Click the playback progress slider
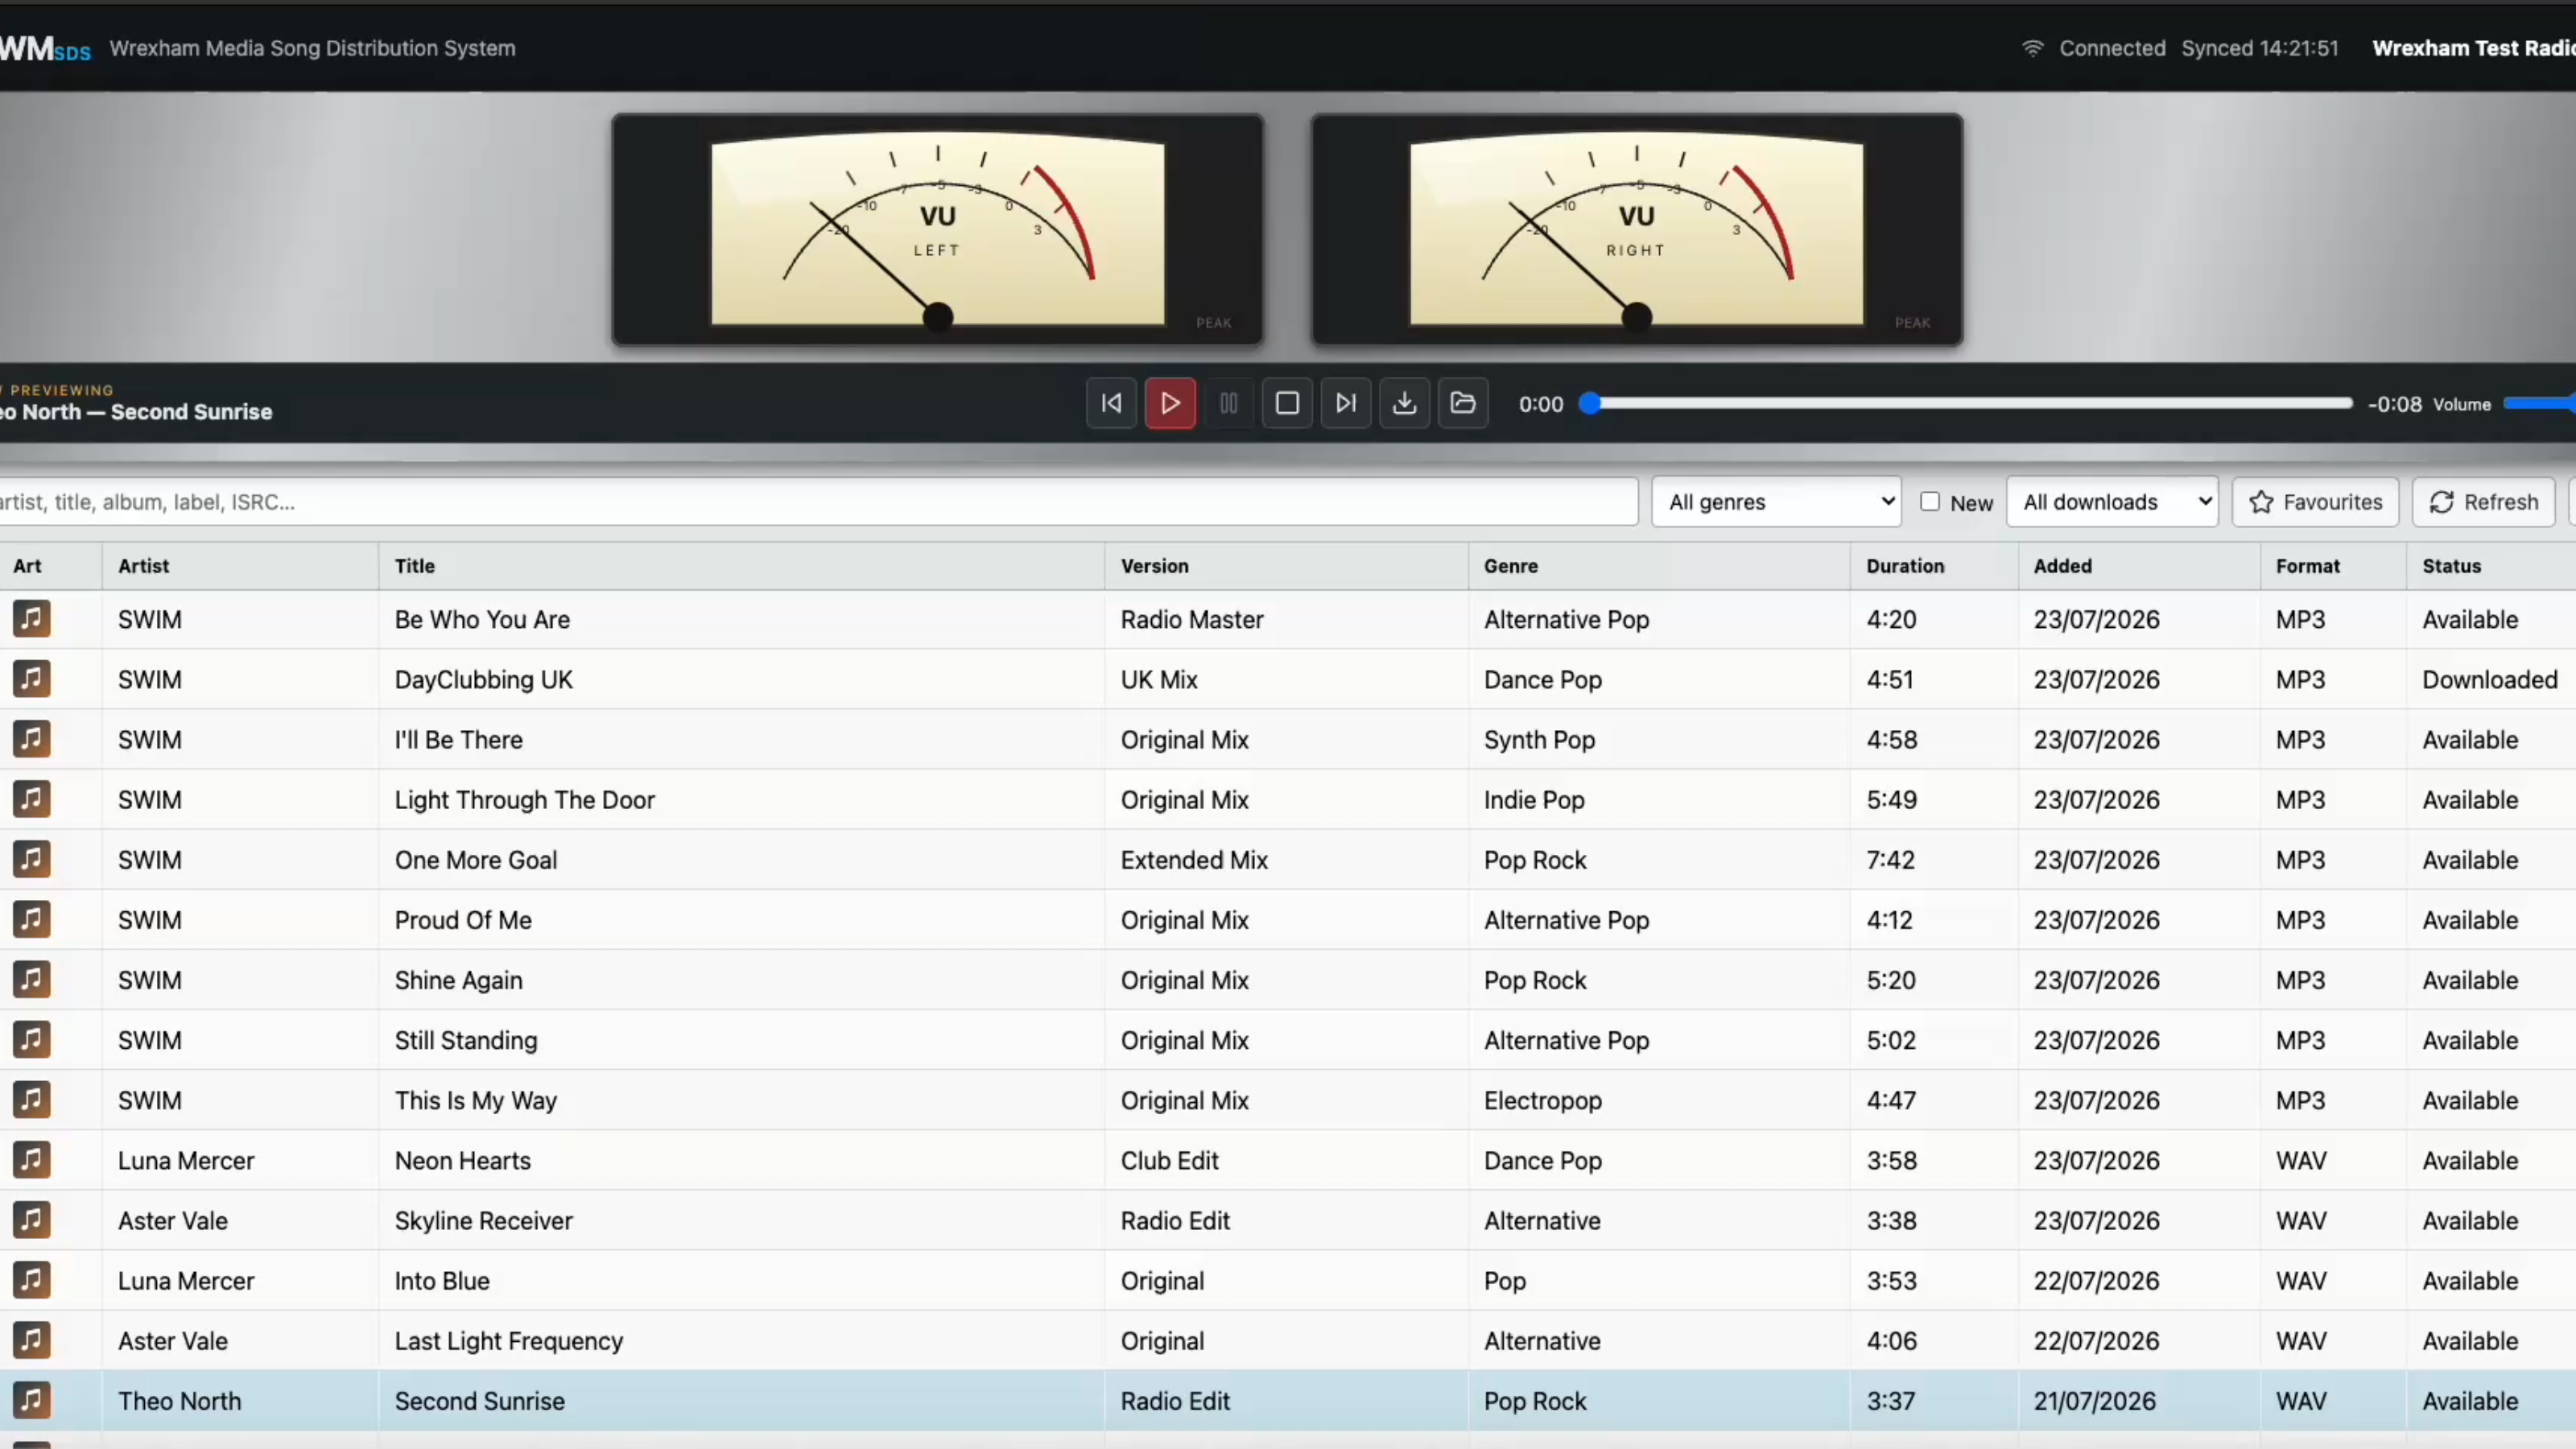 1965,403
